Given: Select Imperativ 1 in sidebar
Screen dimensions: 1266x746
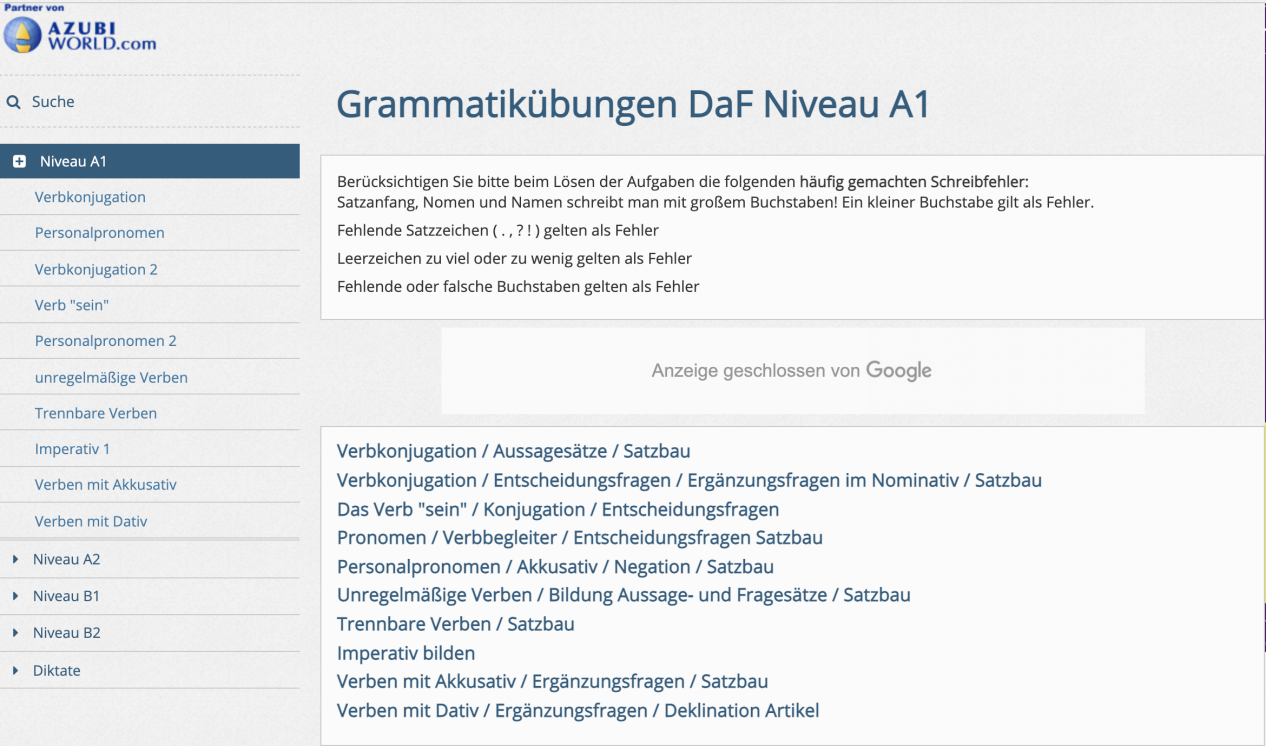Looking at the screenshot, I should pos(72,449).
